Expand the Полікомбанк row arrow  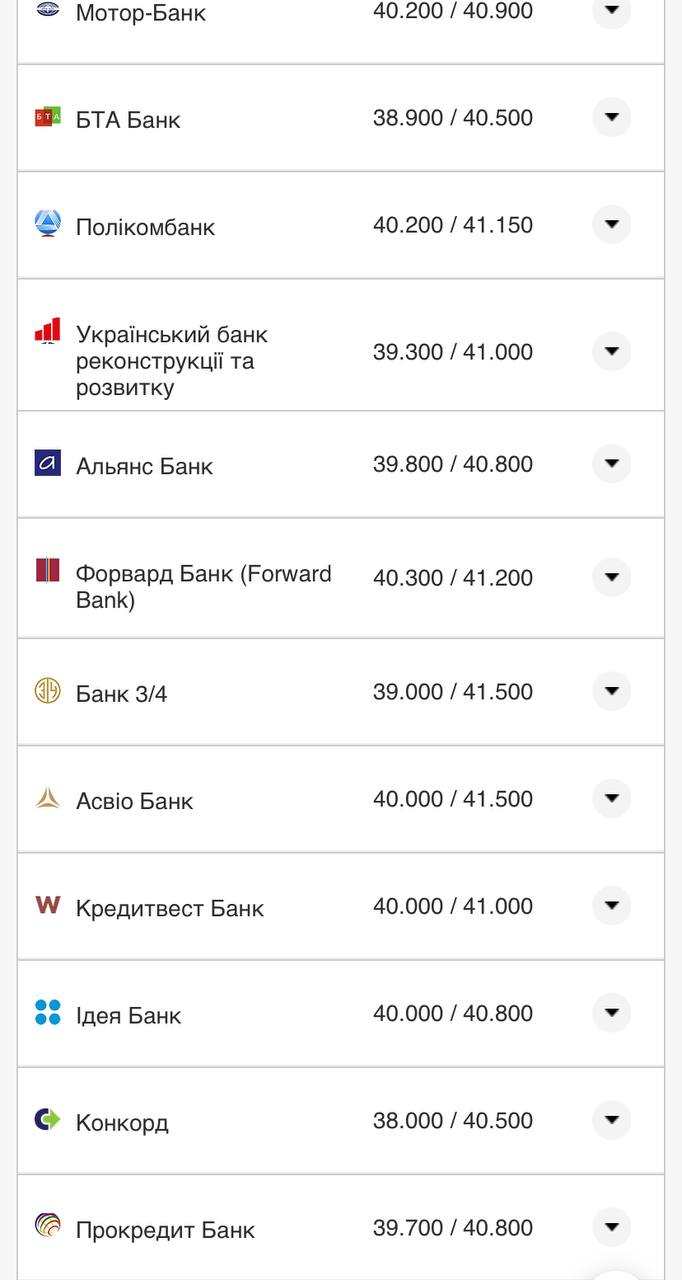611,224
